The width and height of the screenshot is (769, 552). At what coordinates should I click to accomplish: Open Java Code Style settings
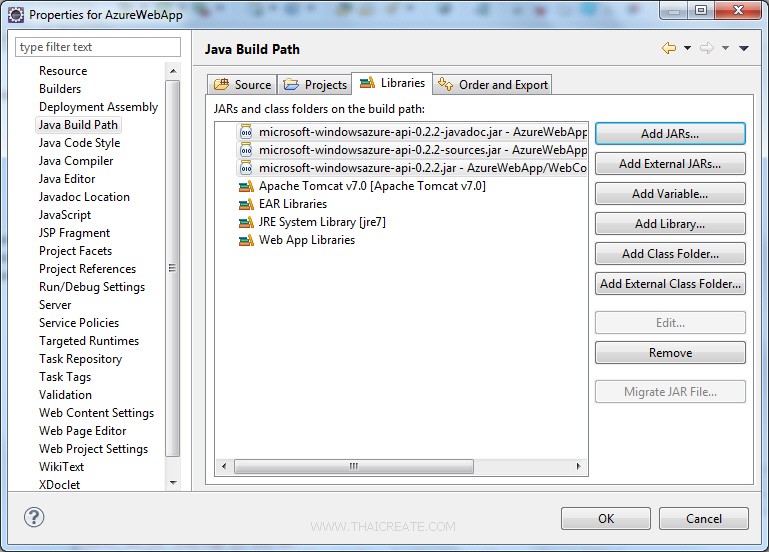(79, 143)
